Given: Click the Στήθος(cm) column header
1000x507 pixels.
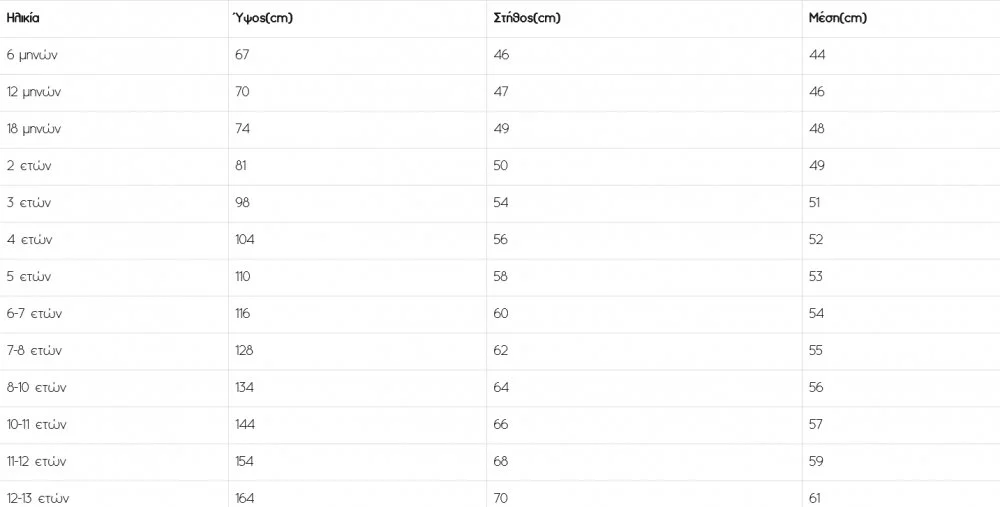Looking at the screenshot, I should (x=527, y=18).
